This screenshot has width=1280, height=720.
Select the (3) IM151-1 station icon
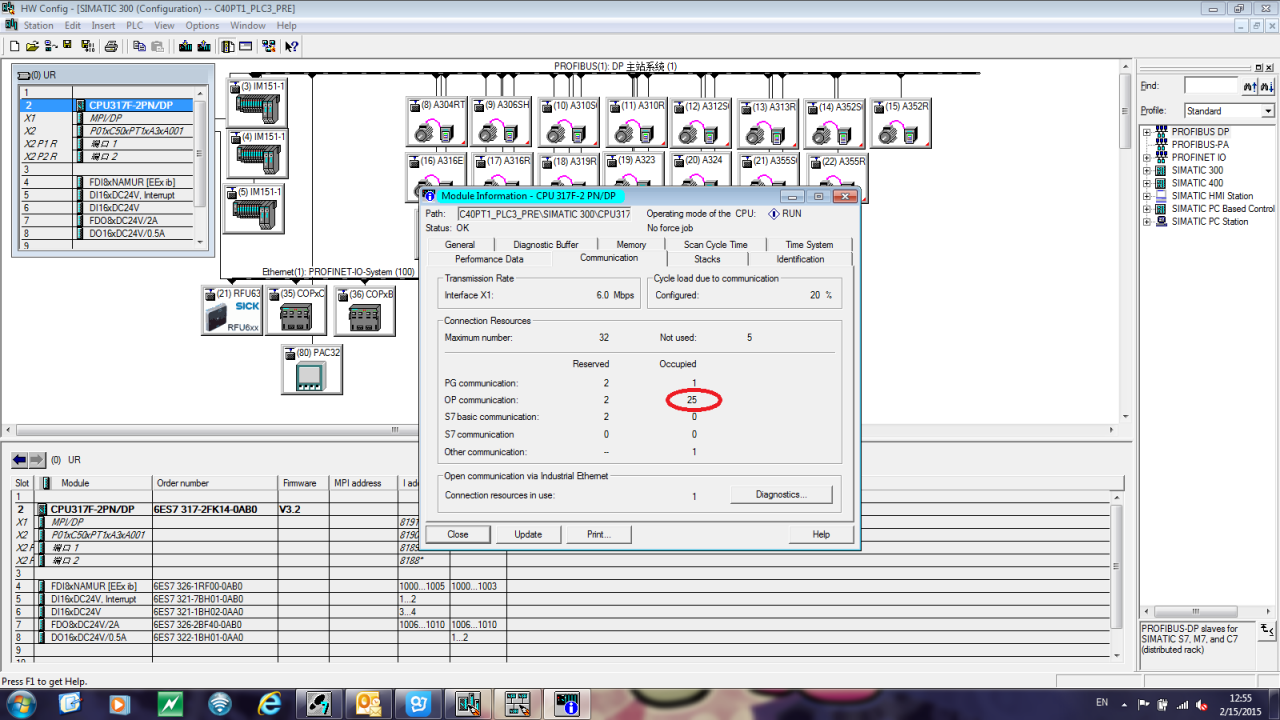[256, 101]
